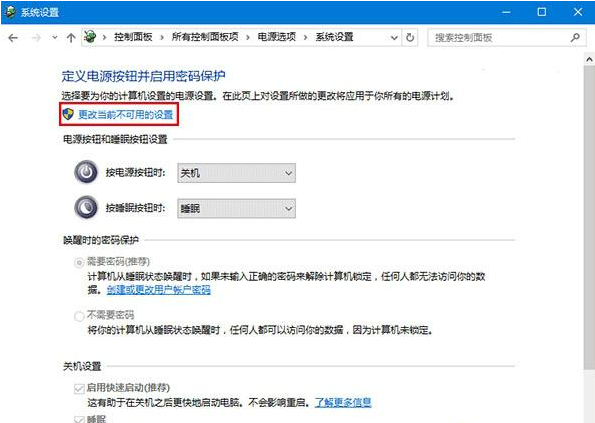
Task: Click the vertical scrollbar thumb
Action: [589, 217]
